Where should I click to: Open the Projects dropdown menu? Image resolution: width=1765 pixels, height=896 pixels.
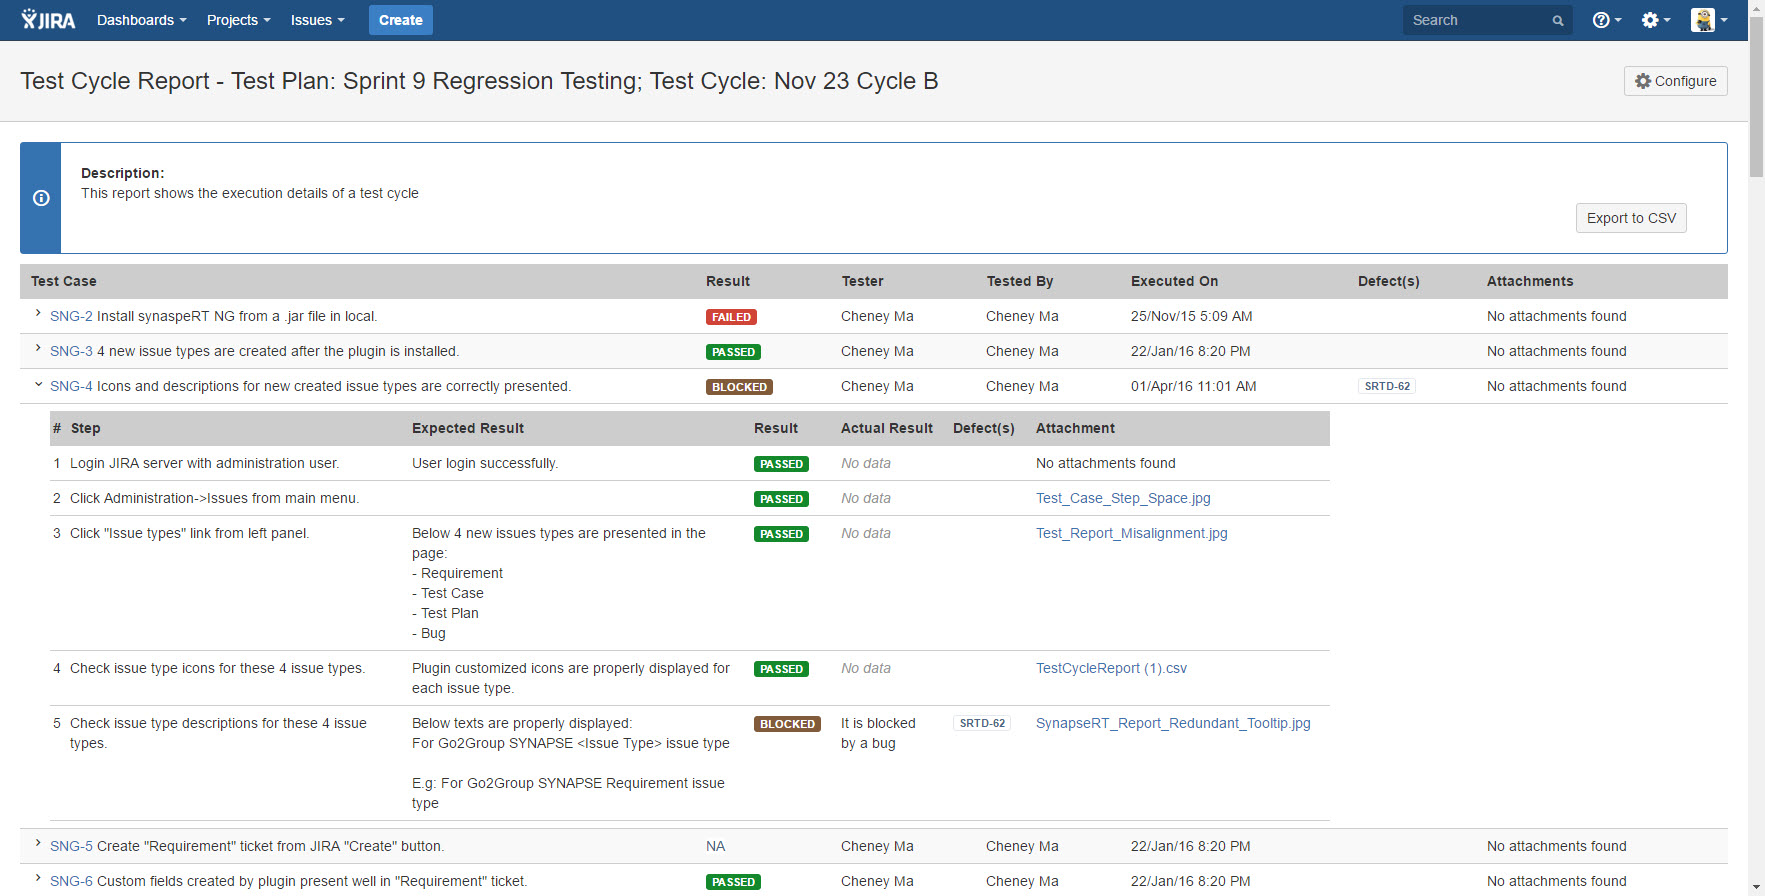click(238, 20)
